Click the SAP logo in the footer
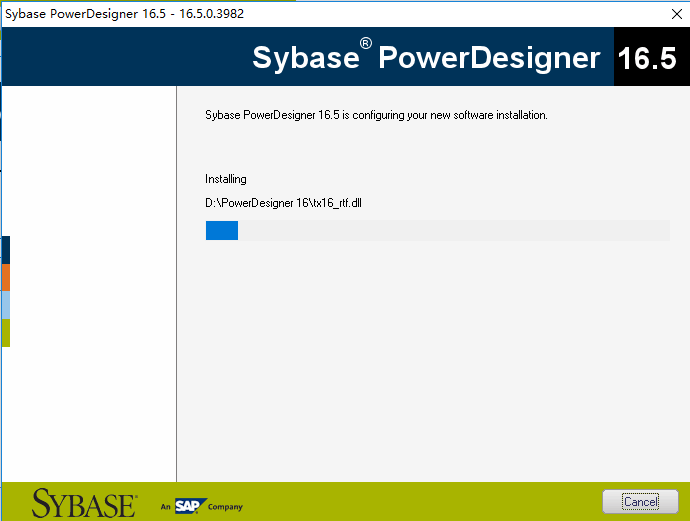 click(191, 506)
